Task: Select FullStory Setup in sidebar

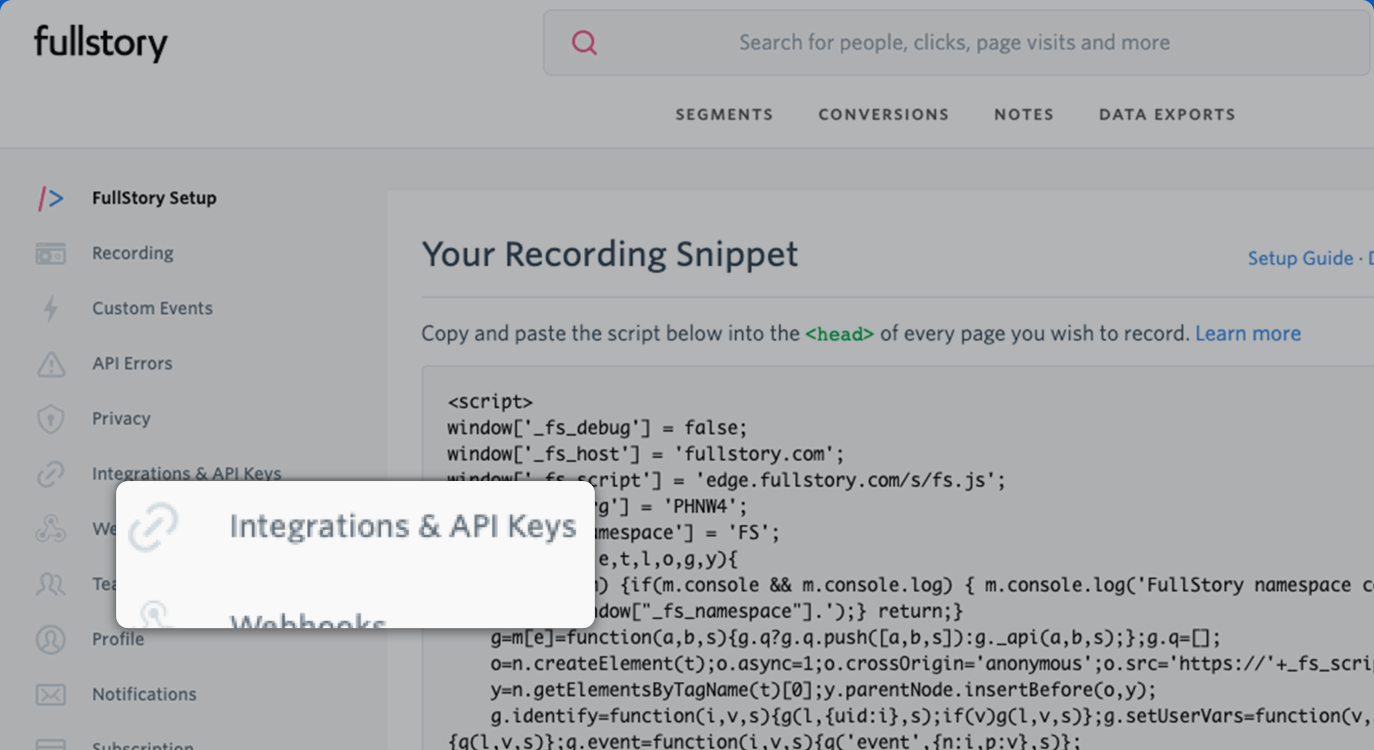Action: pyautogui.click(x=154, y=198)
